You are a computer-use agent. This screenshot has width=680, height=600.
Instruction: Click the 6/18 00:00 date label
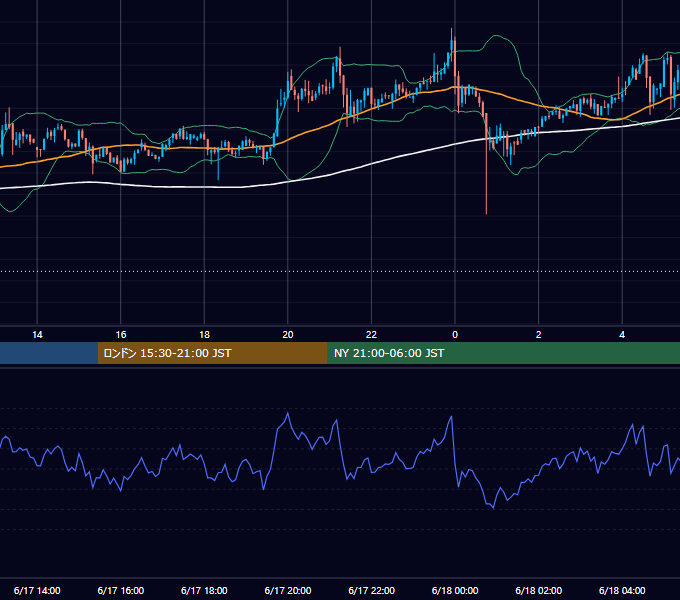[x=455, y=590]
